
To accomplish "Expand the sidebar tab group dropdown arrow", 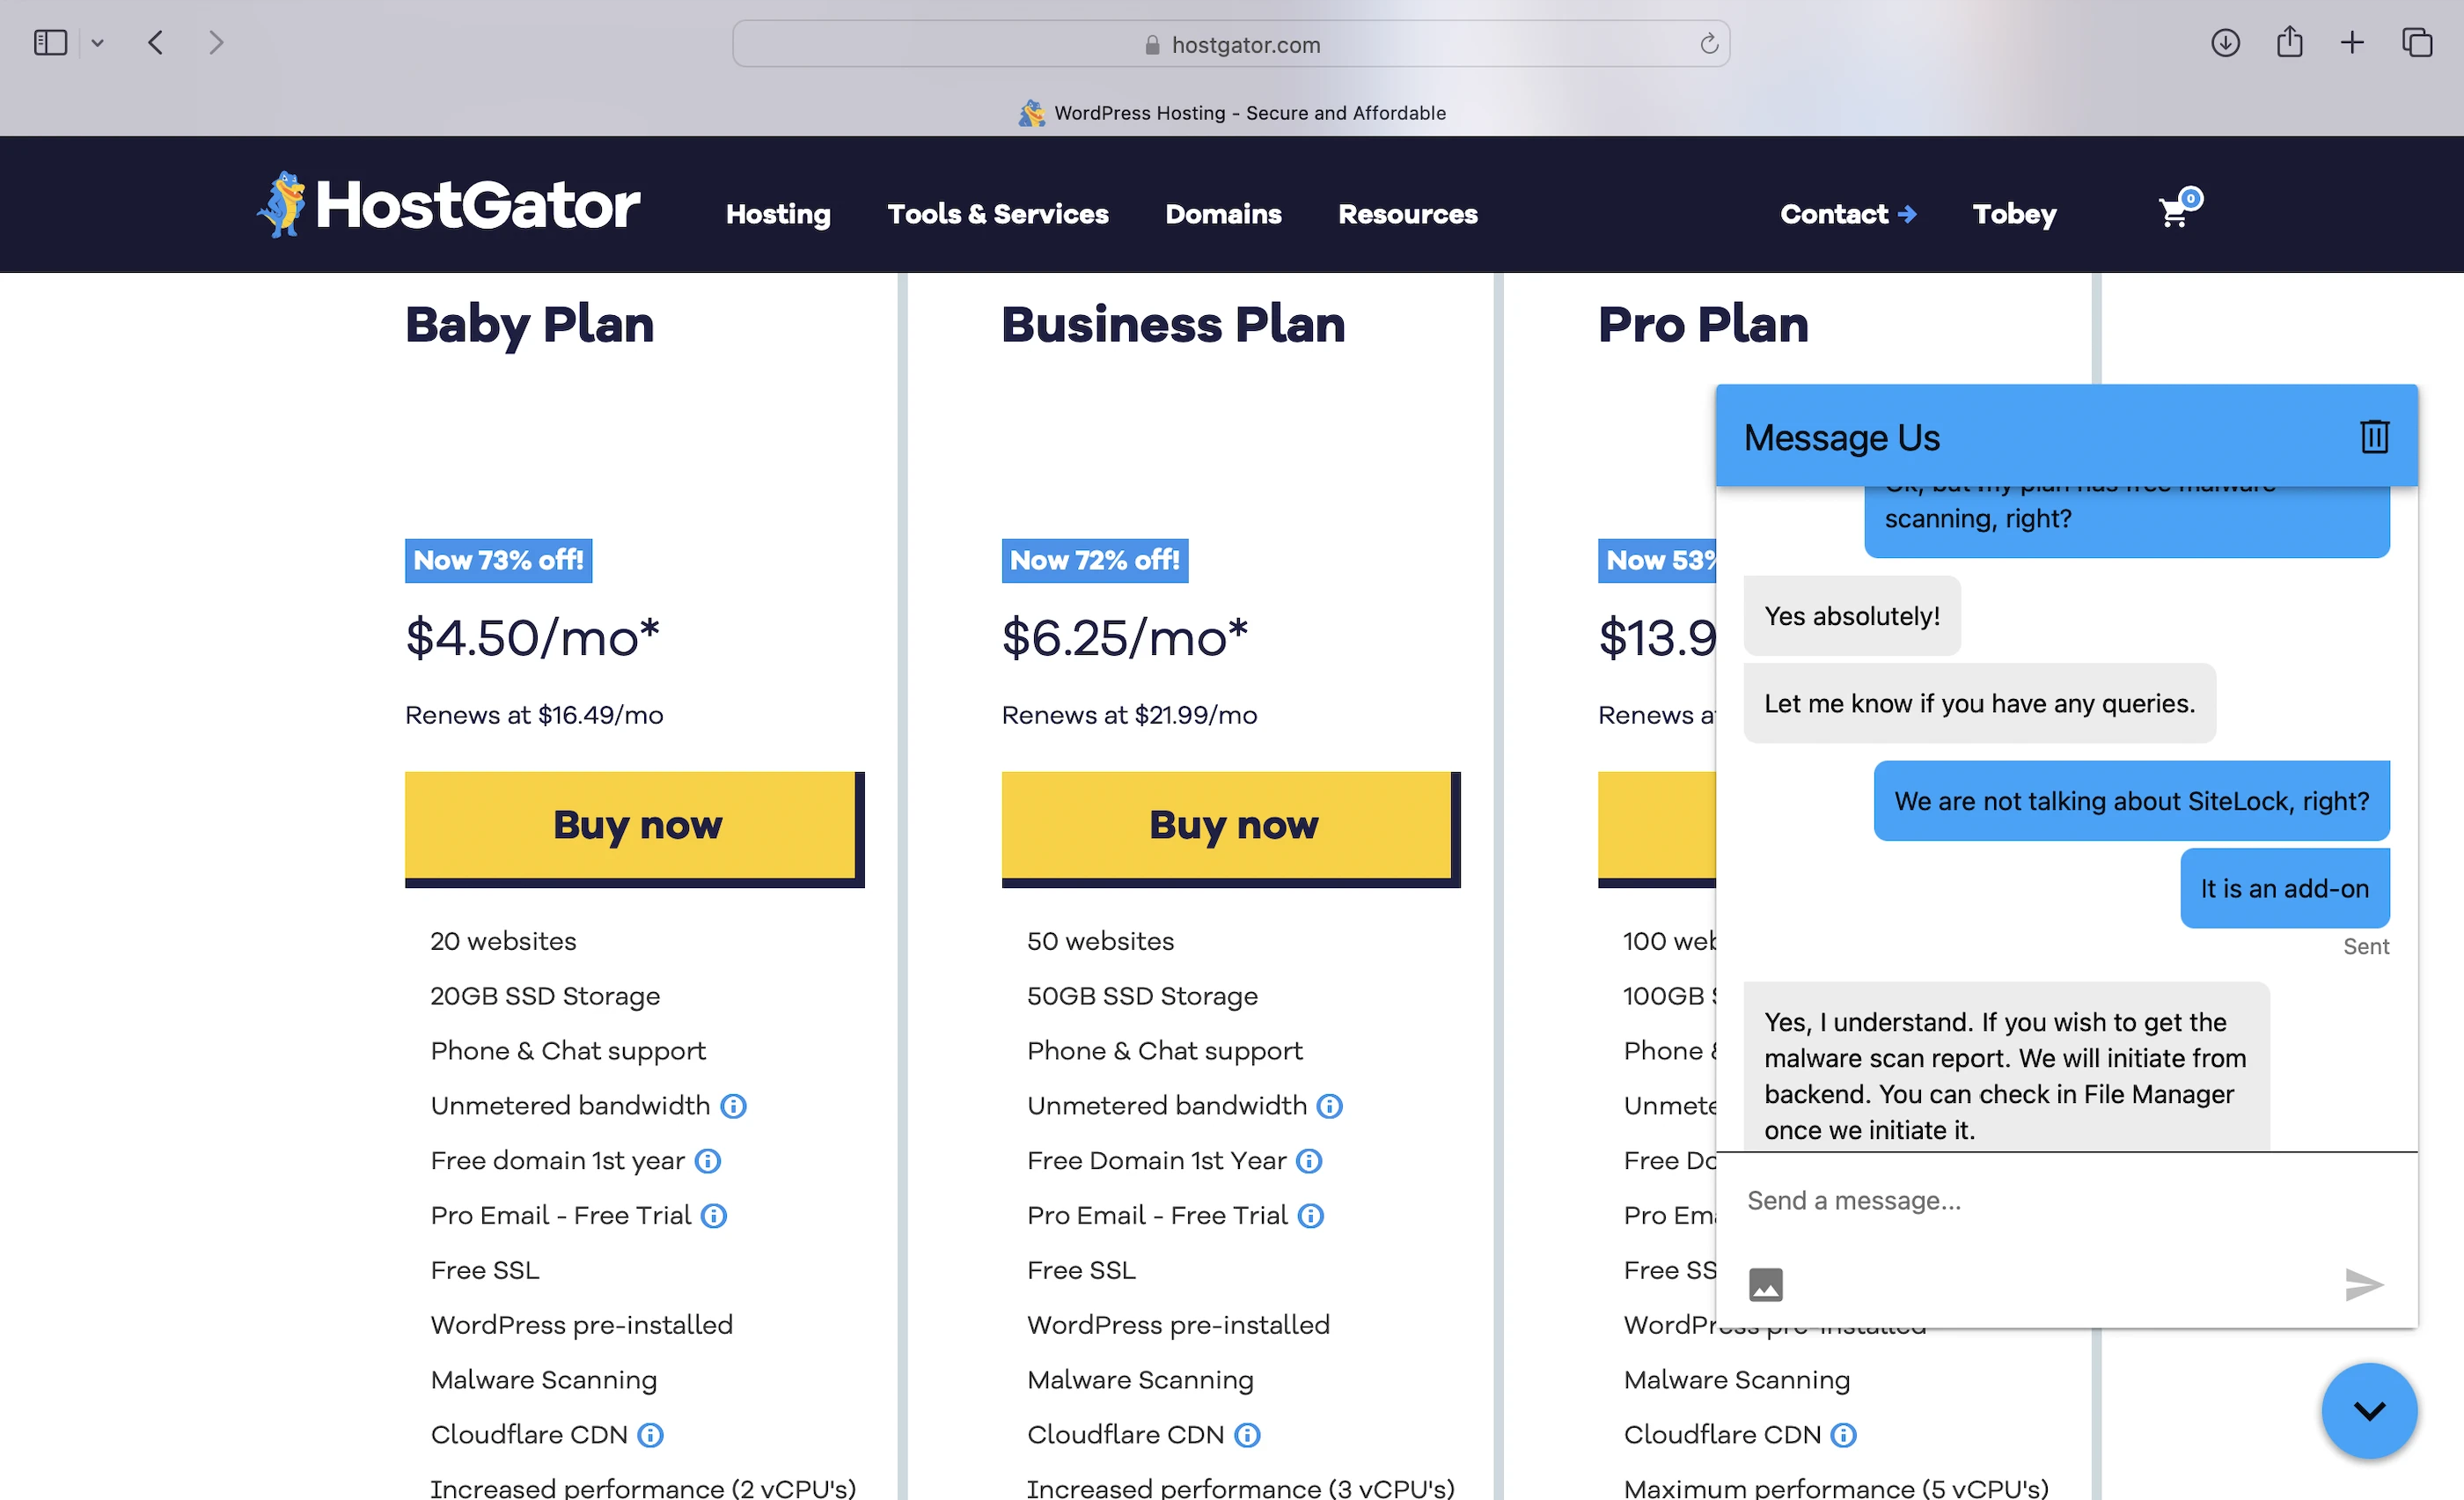I will [x=97, y=43].
